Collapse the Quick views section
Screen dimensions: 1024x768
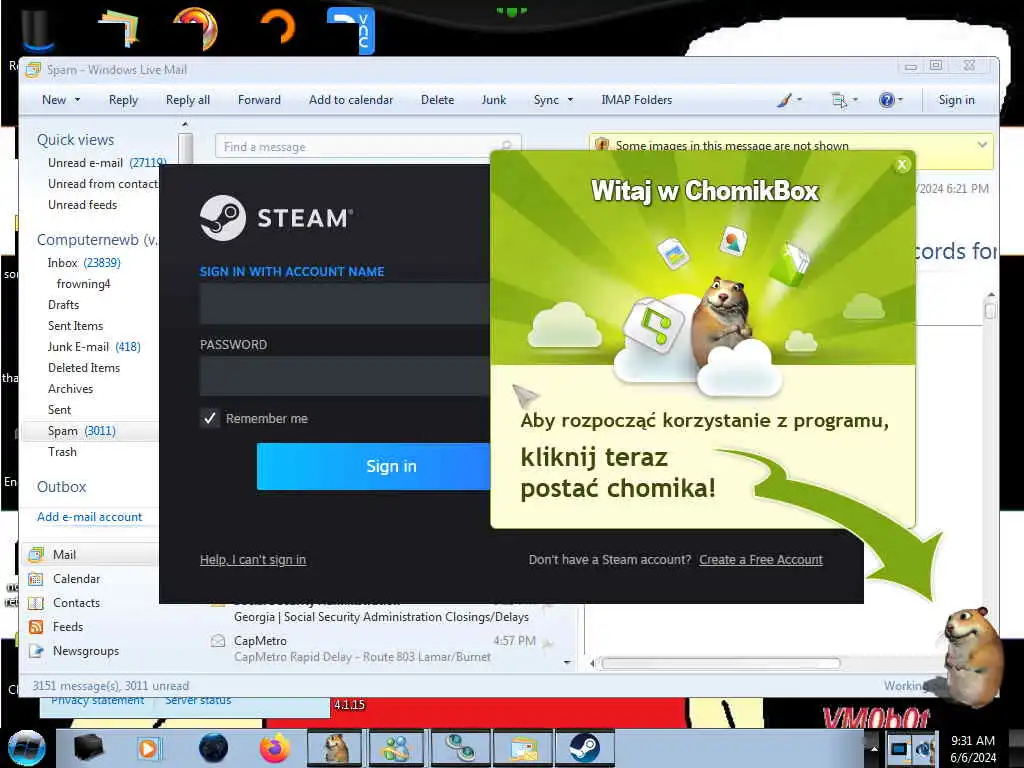pyautogui.click(x=75, y=140)
